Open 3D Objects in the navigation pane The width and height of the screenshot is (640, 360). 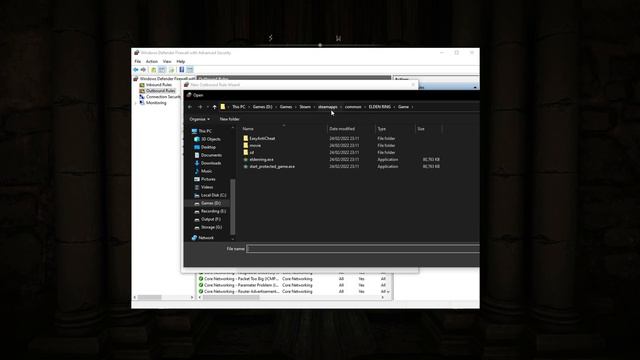[210, 139]
